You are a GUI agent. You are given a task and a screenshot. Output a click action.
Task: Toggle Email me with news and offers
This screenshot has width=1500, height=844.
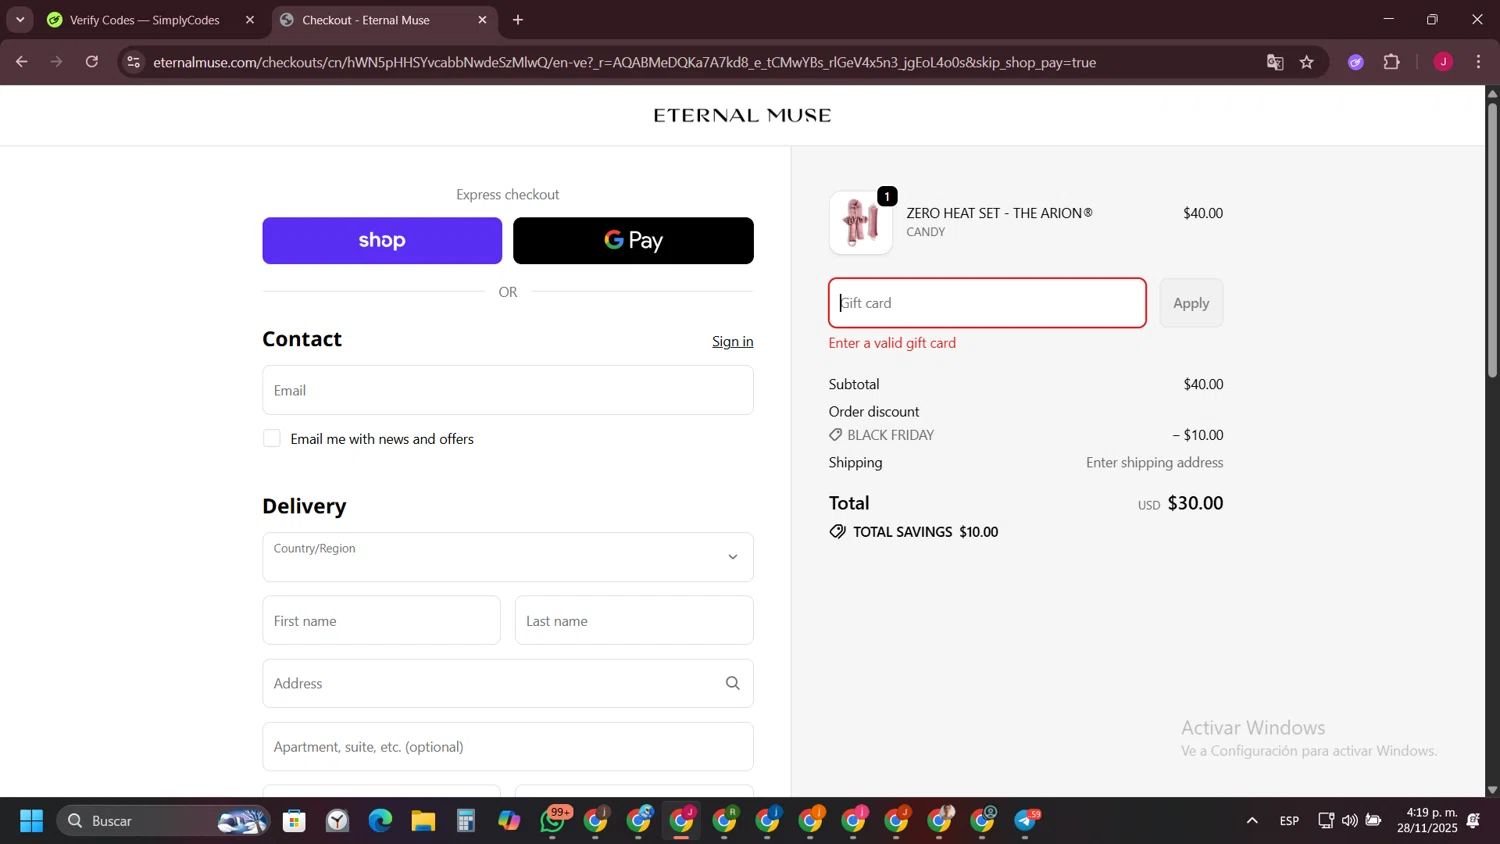point(272,438)
